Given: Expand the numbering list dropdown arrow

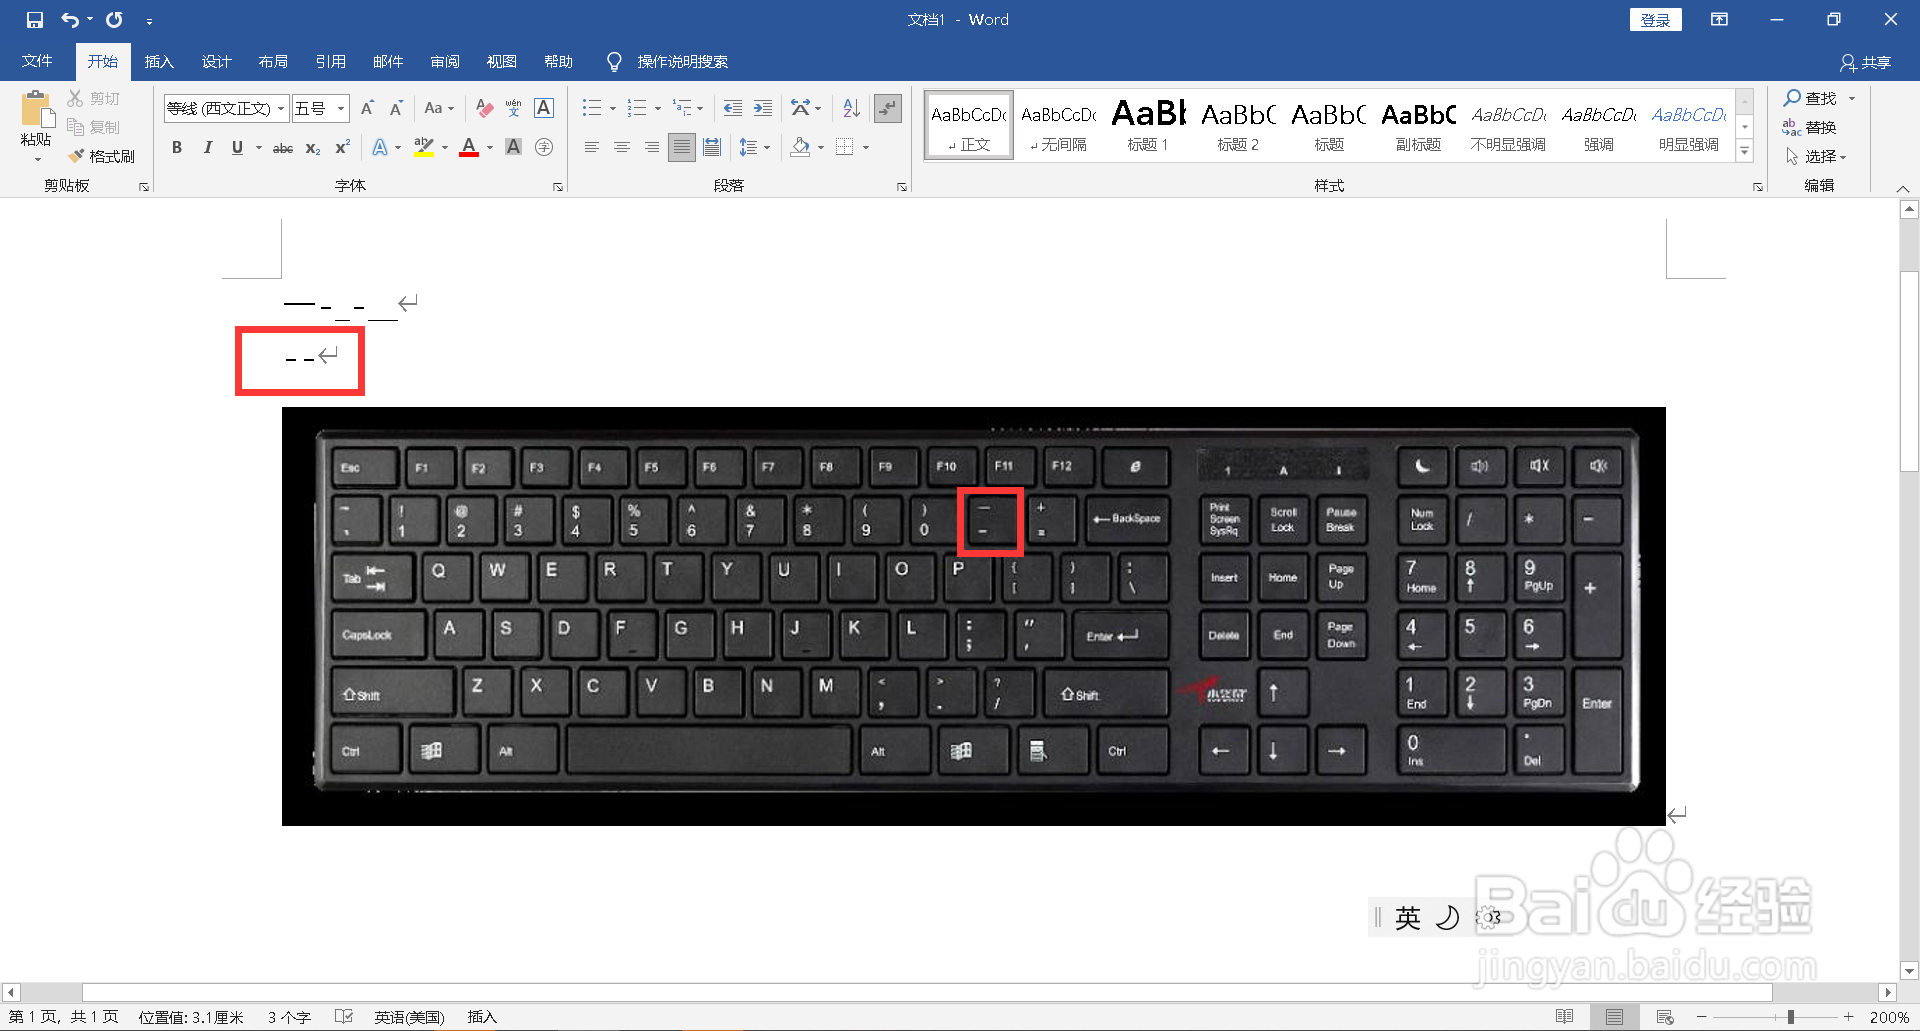Looking at the screenshot, I should click(x=658, y=108).
